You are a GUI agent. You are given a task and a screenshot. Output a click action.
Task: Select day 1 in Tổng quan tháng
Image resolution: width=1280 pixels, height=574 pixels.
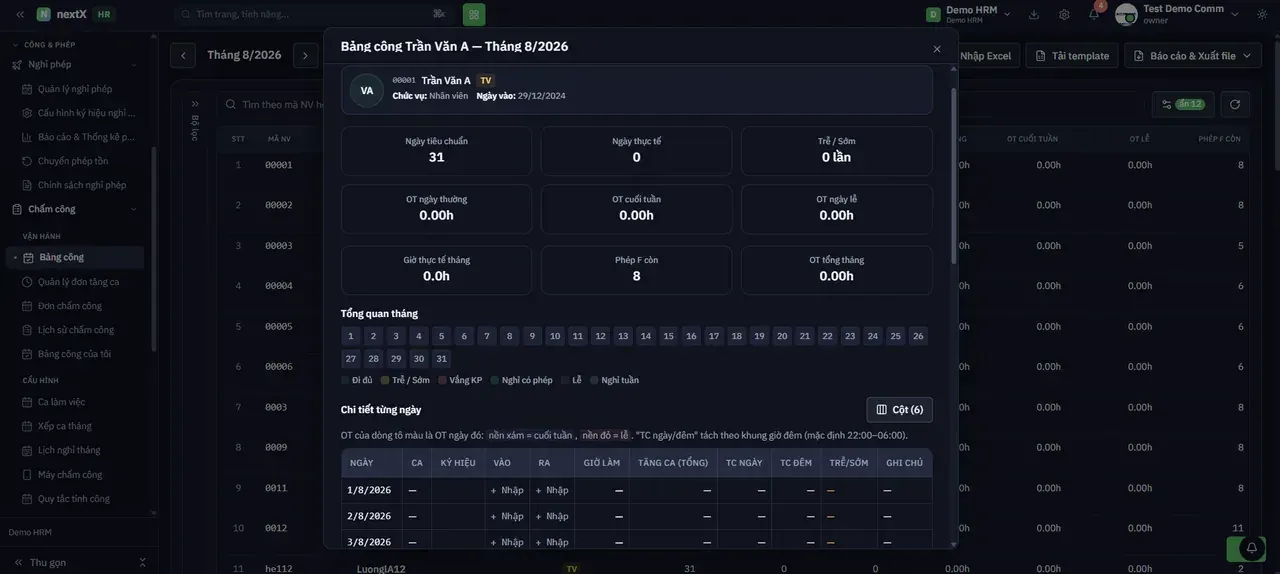(351, 336)
